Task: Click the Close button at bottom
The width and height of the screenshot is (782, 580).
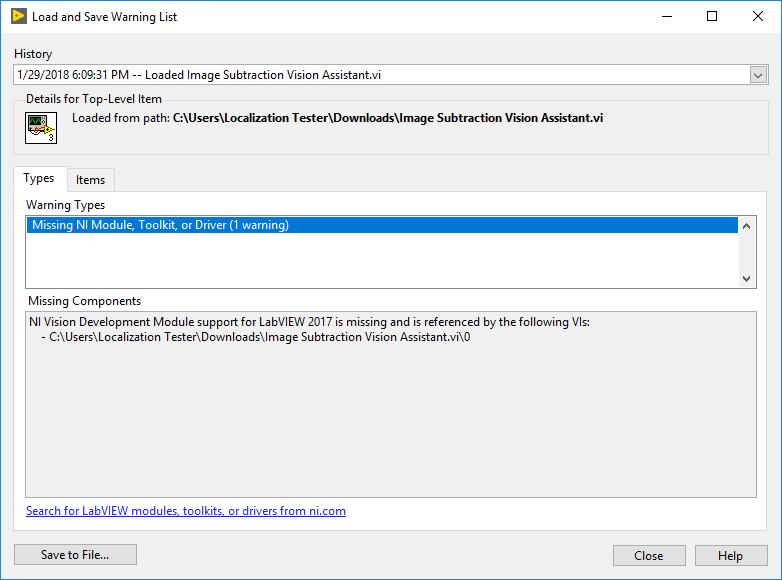Action: coord(649,556)
